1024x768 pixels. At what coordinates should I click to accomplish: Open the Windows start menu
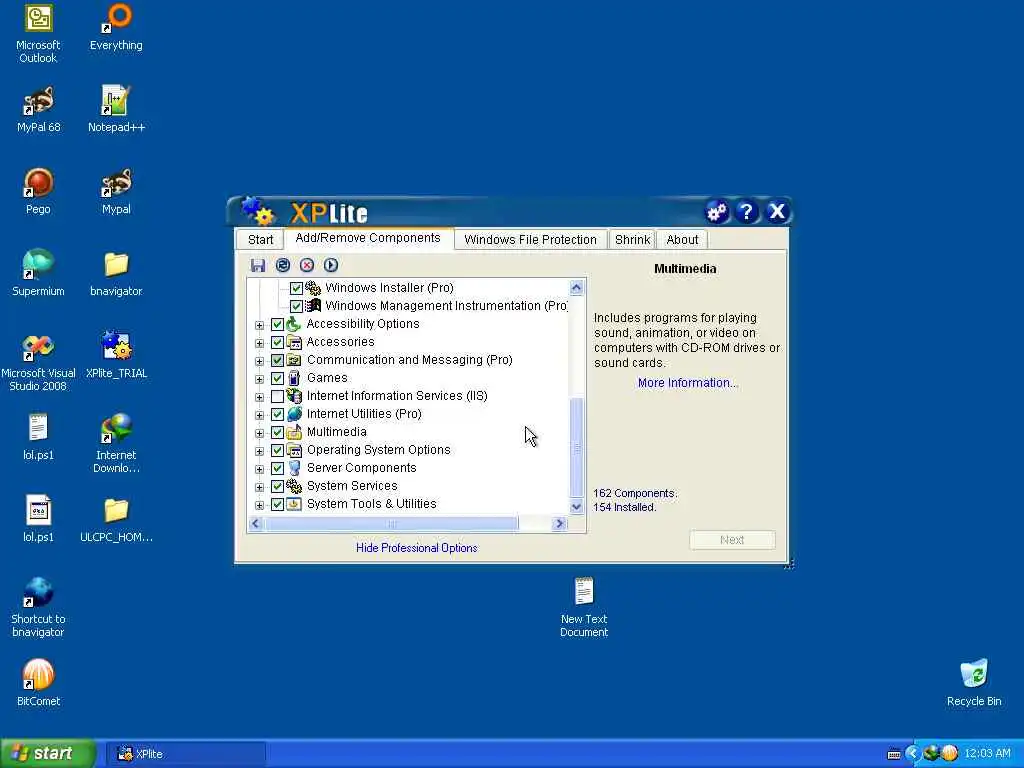pyautogui.click(x=47, y=754)
